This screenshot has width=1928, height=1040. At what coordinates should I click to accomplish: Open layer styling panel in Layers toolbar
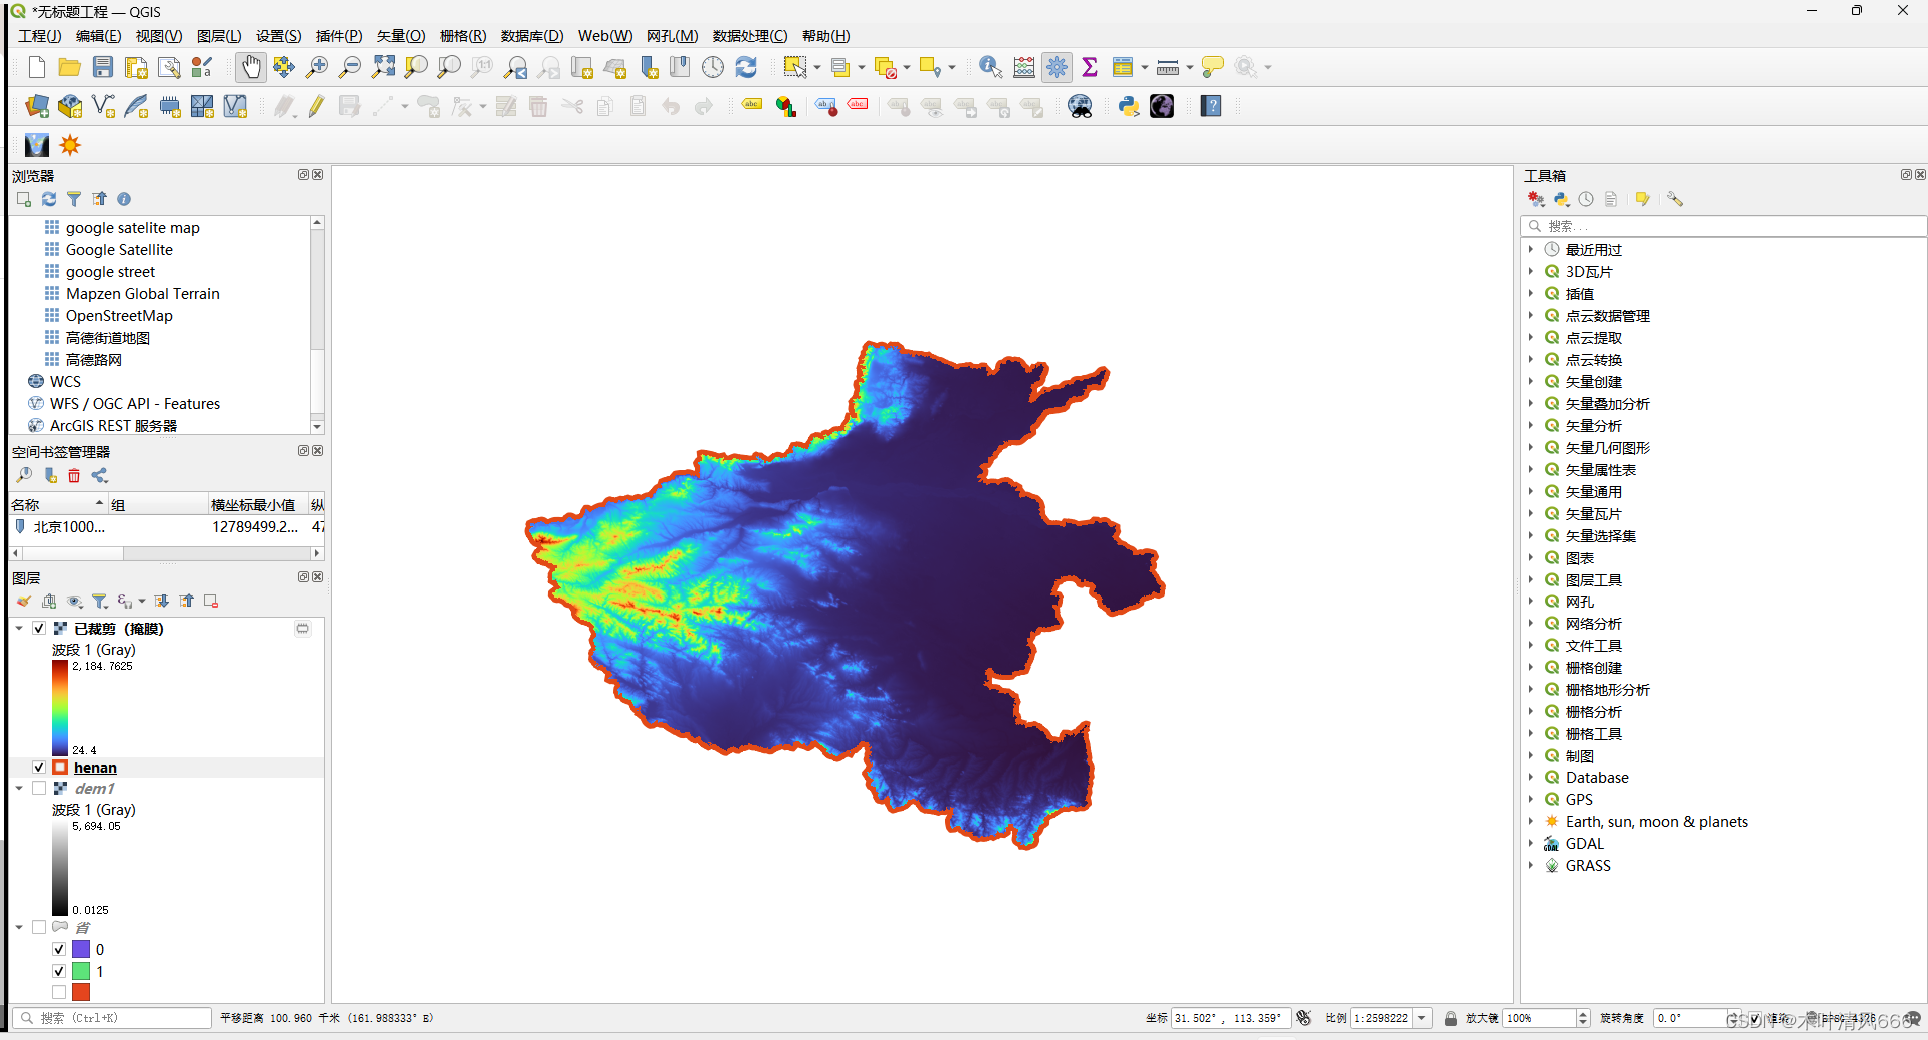24,601
